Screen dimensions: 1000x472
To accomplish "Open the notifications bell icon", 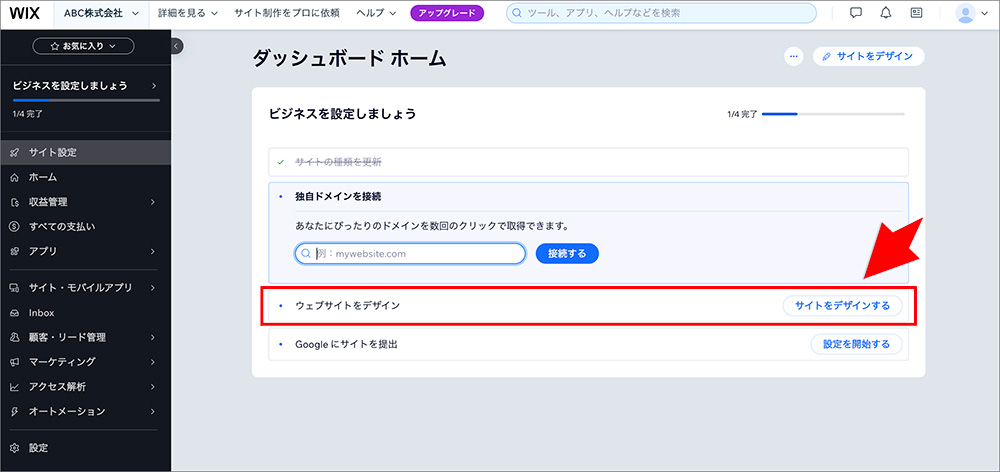I will click(886, 13).
